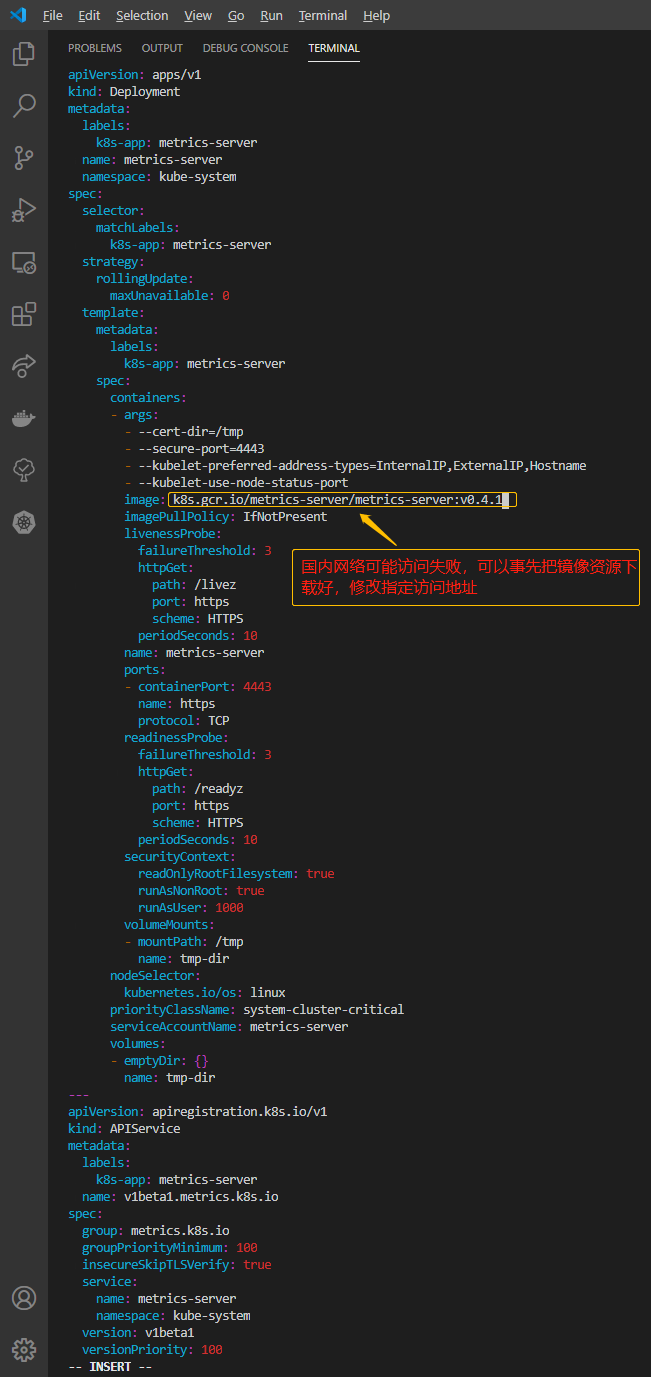Screen dimensions: 651x1377
Task: Select the Search icon in the activity bar
Action: pyautogui.click(x=23, y=106)
